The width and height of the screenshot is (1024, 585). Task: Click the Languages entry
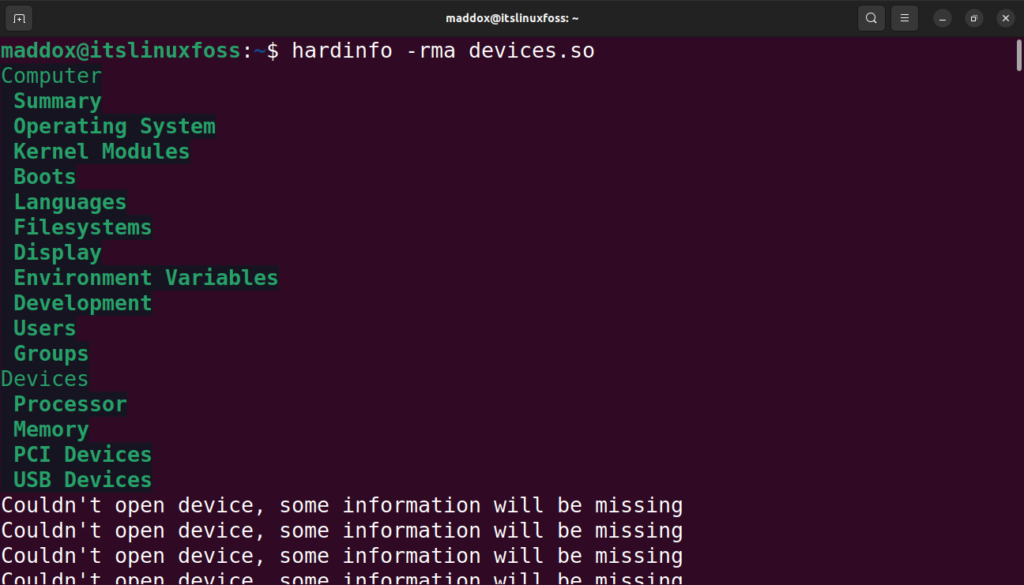point(70,201)
